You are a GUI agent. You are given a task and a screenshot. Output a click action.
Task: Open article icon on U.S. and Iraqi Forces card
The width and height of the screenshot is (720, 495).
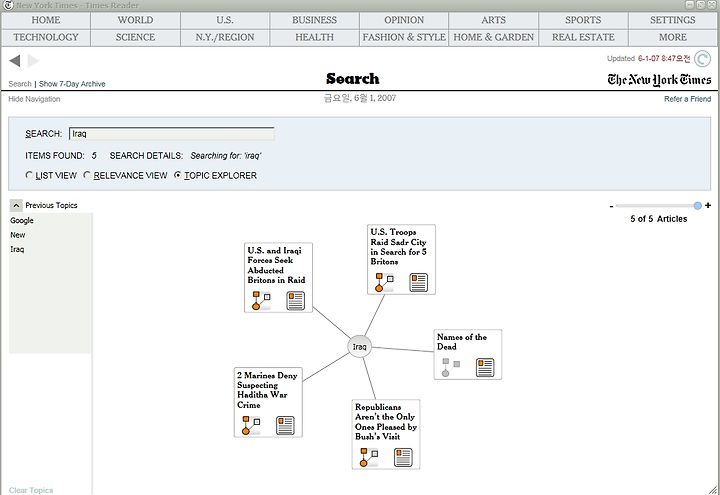(295, 301)
